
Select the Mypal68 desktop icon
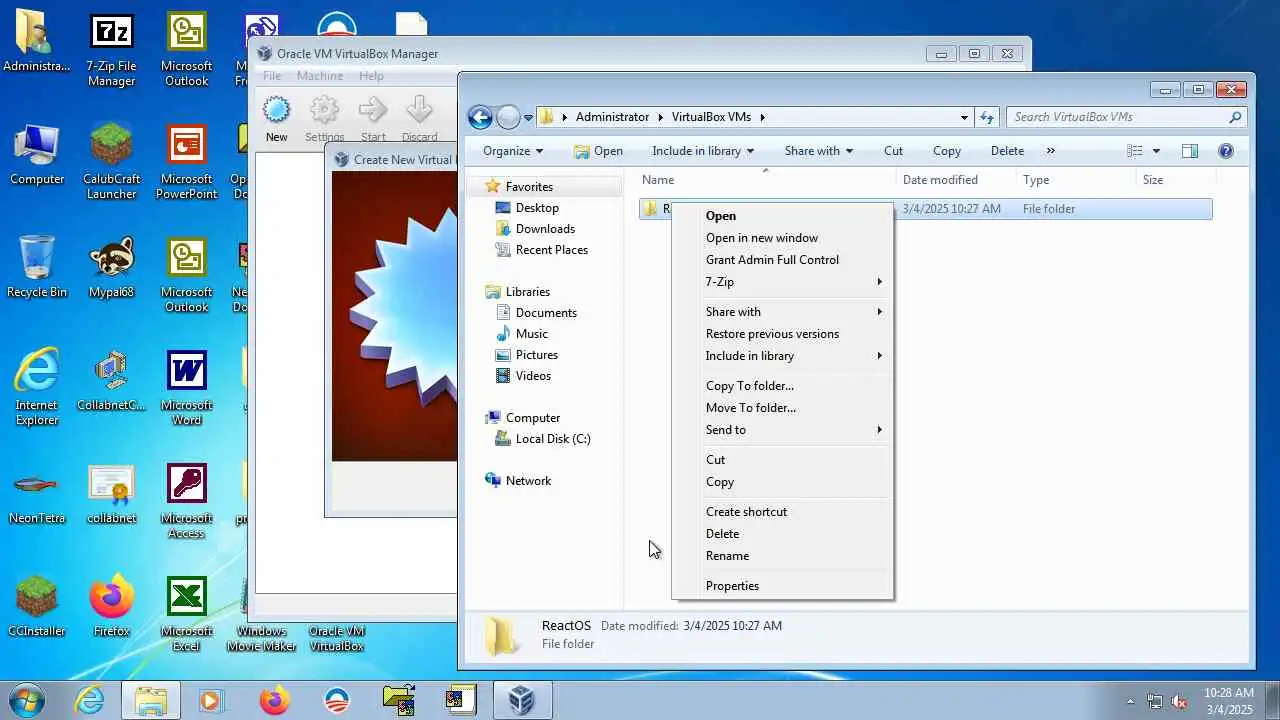[x=111, y=268]
